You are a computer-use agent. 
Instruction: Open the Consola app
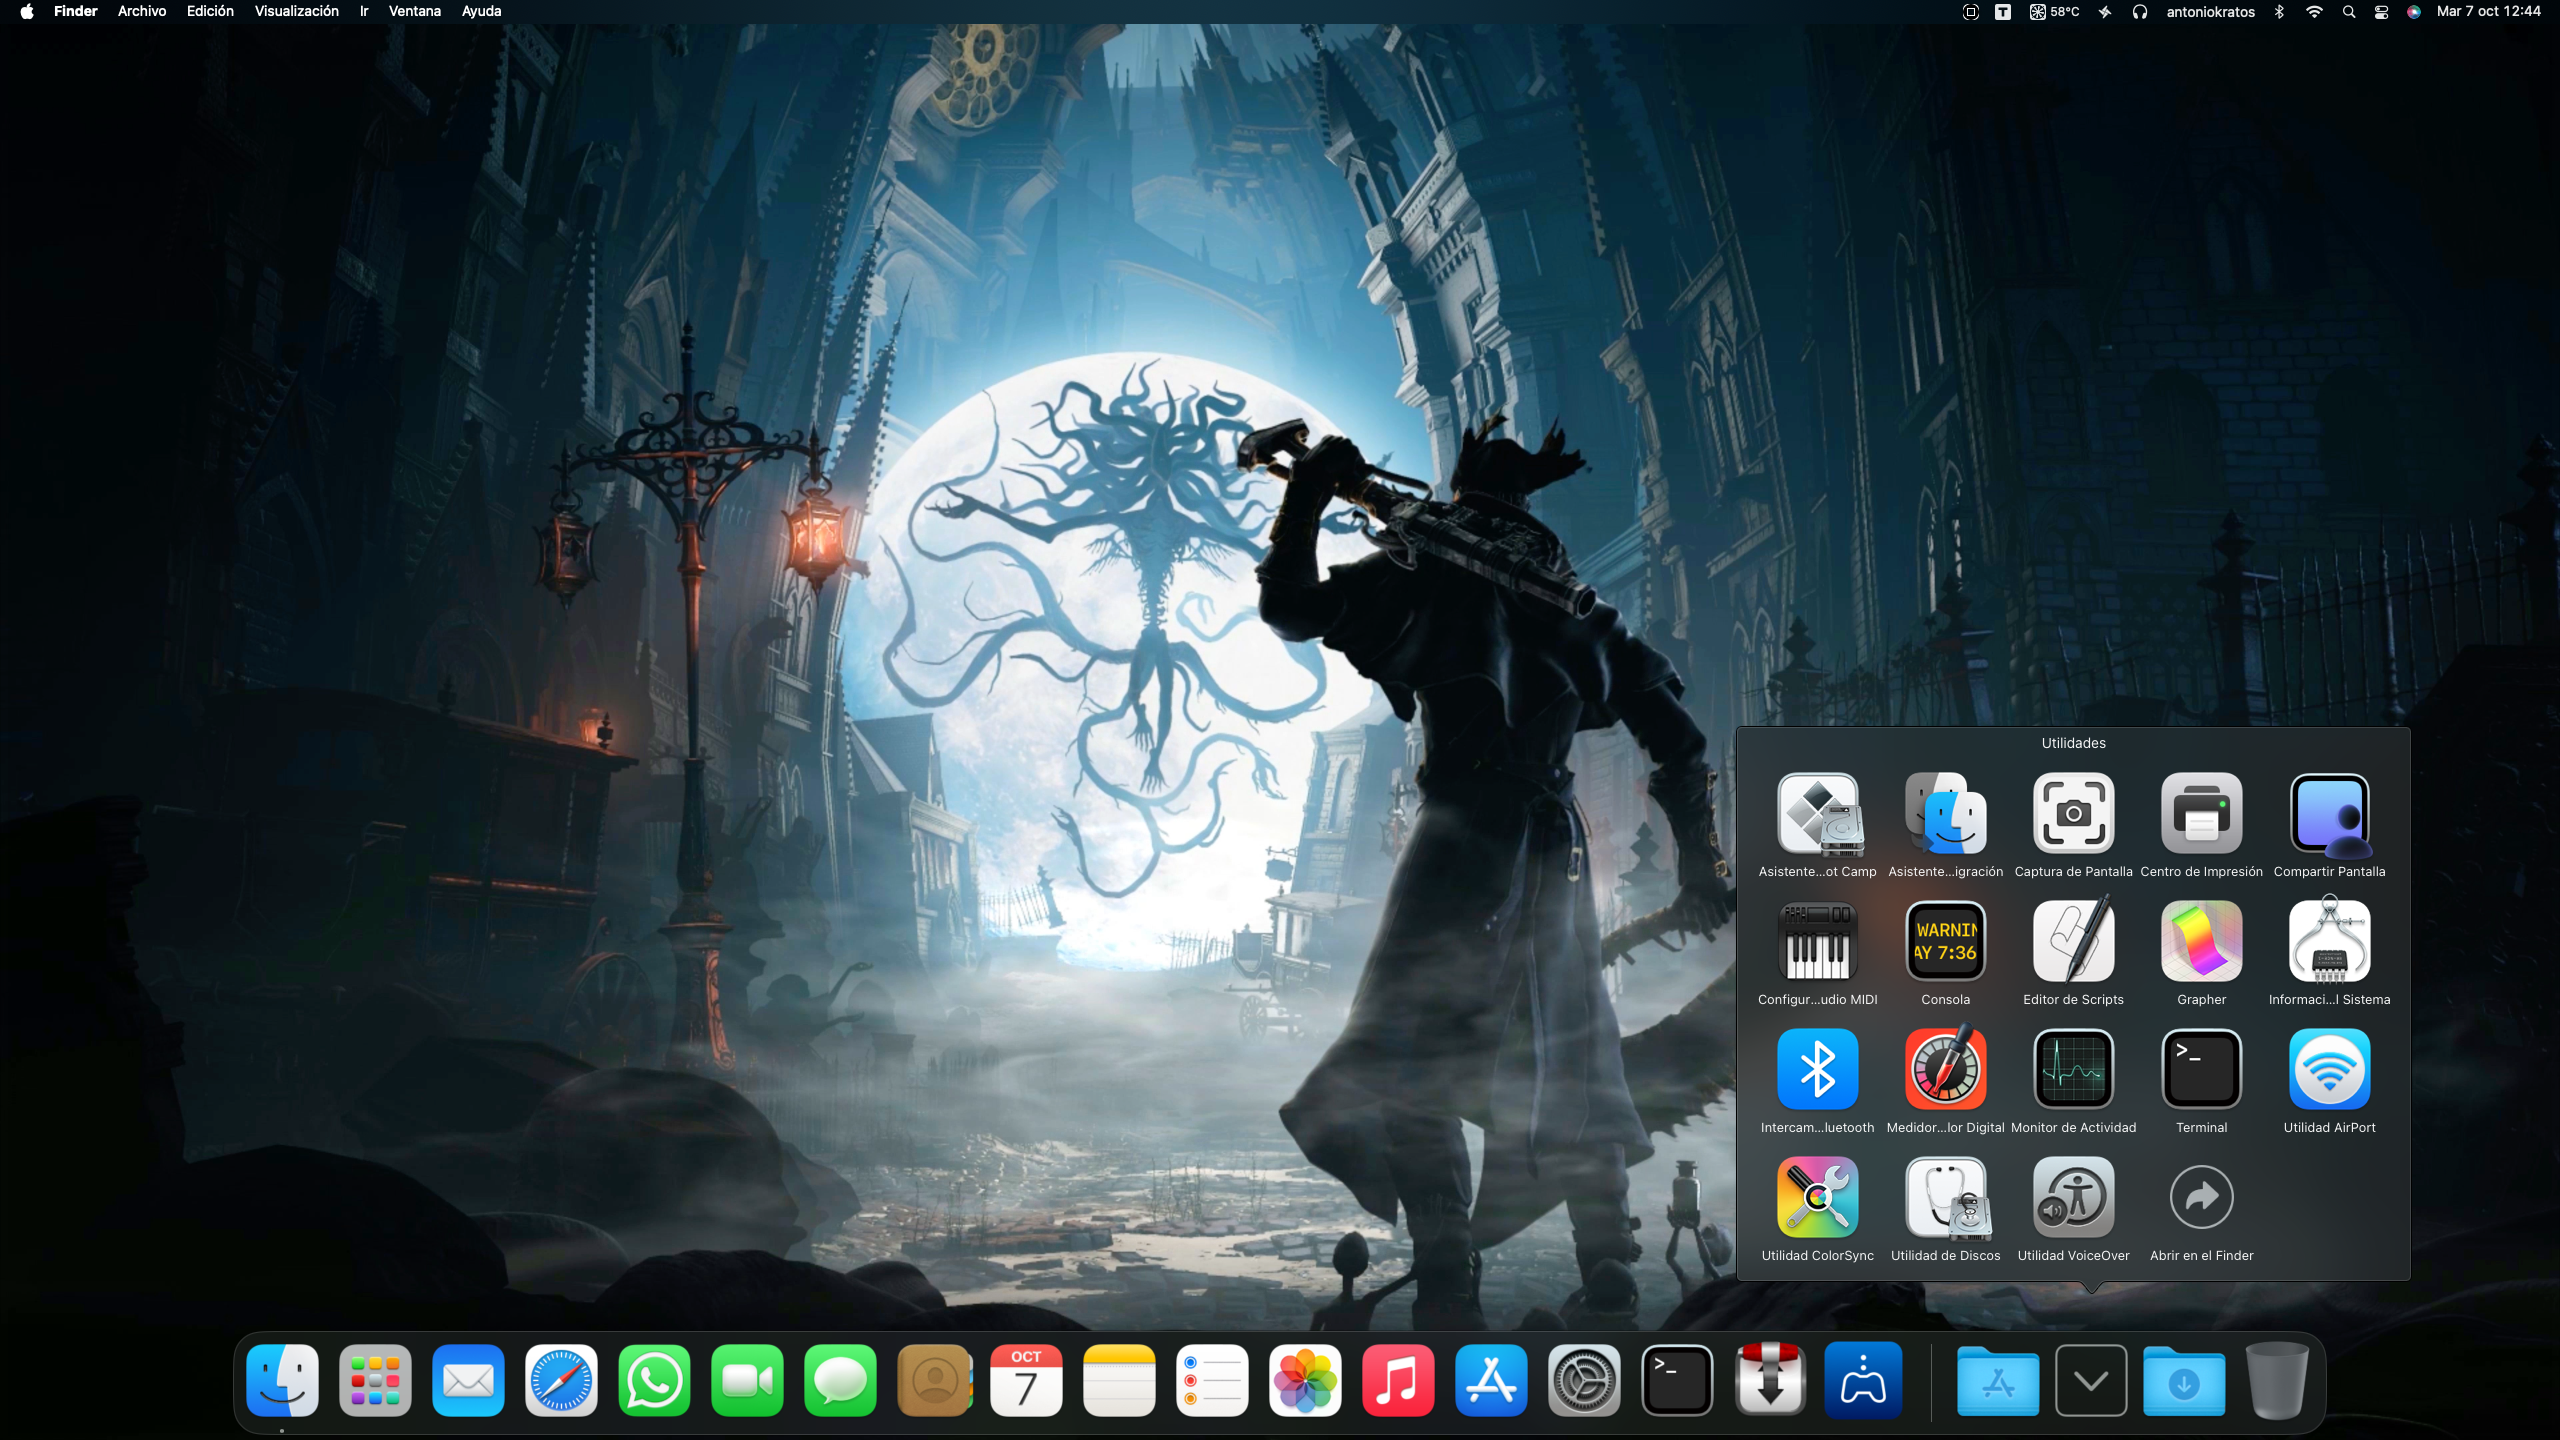(1945, 942)
